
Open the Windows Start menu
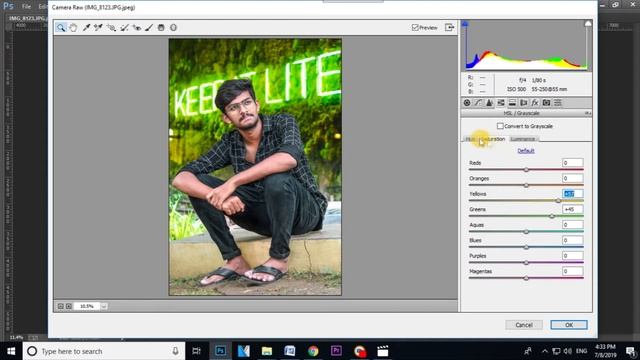11,351
